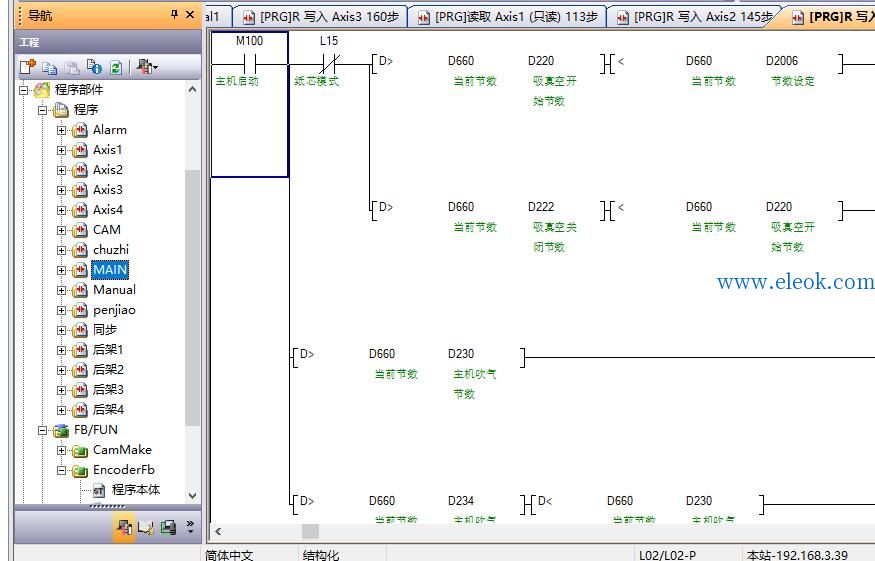875x561 pixels.
Task: Click the copy icon in navigation toolbar
Action: click(50, 68)
